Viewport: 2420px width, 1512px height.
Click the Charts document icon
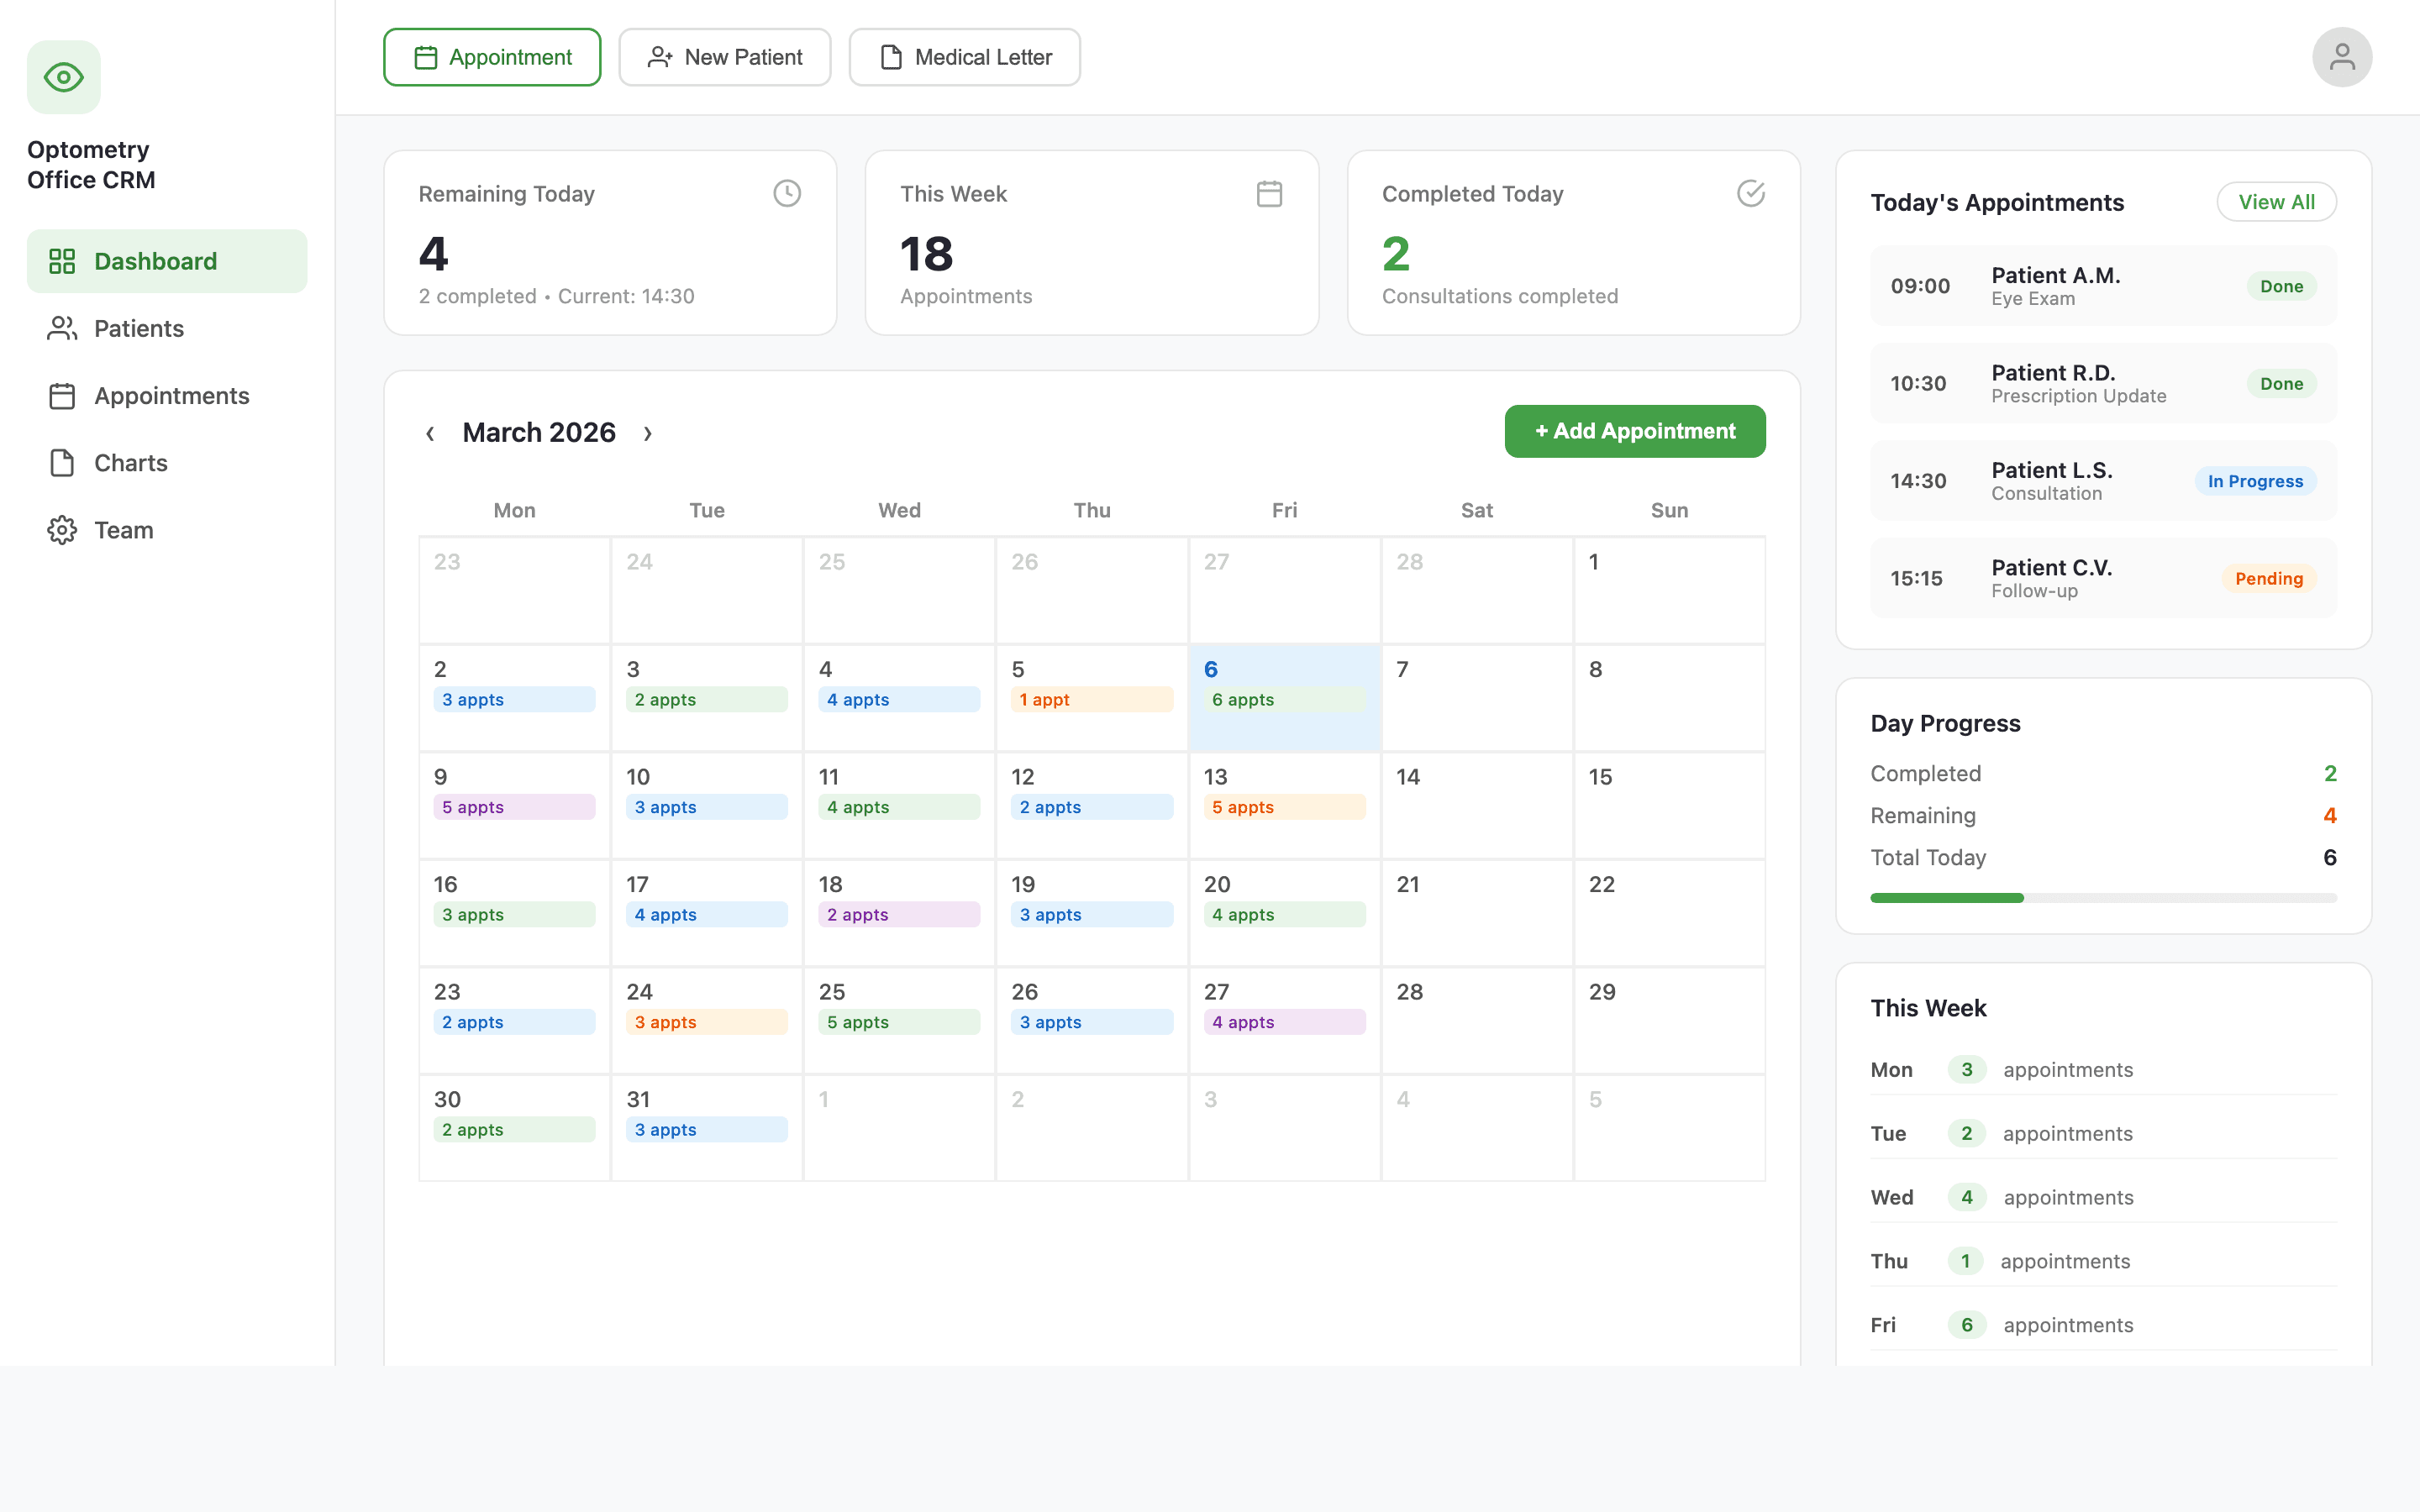[62, 463]
